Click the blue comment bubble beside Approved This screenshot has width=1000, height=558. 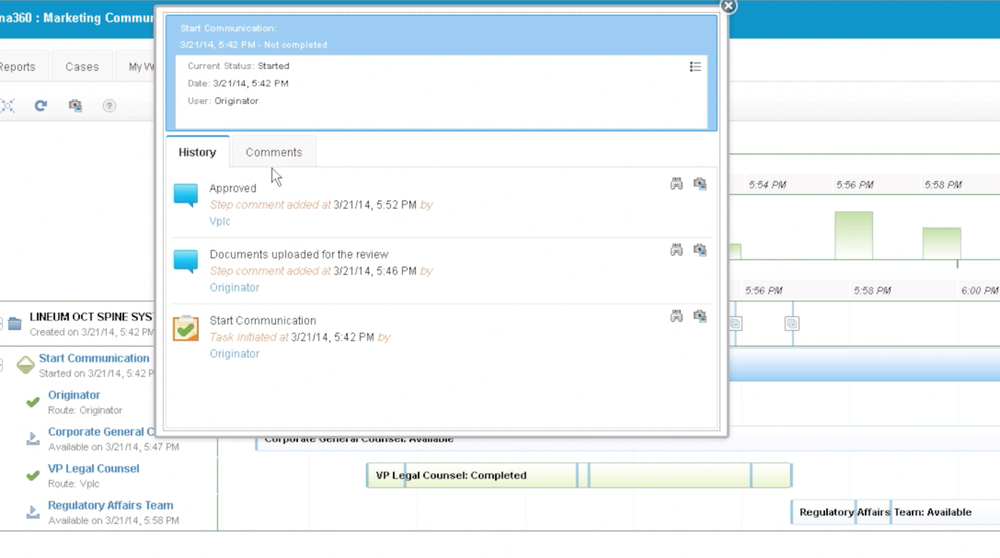tap(186, 196)
